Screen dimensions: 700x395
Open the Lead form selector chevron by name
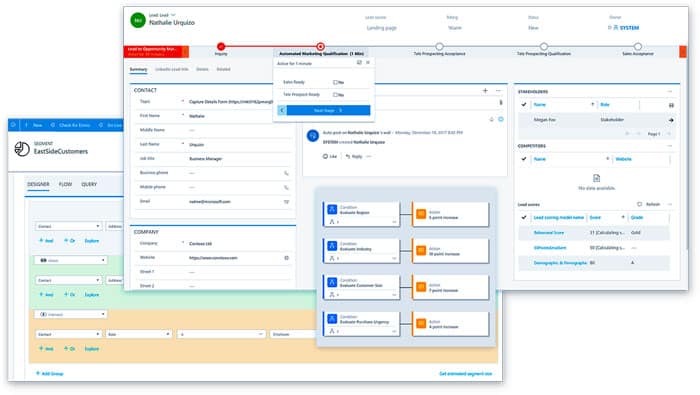coord(173,15)
